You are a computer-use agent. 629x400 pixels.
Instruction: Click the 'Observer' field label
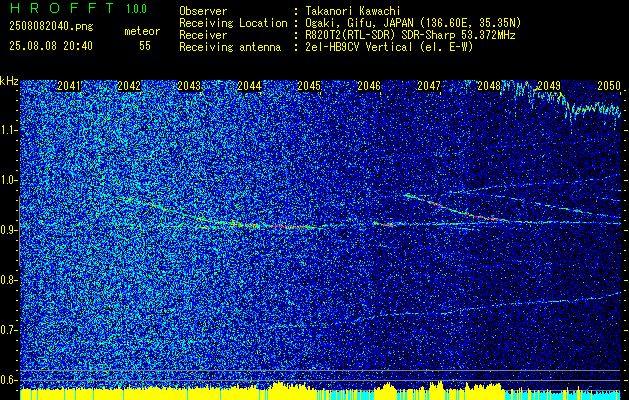pos(203,11)
